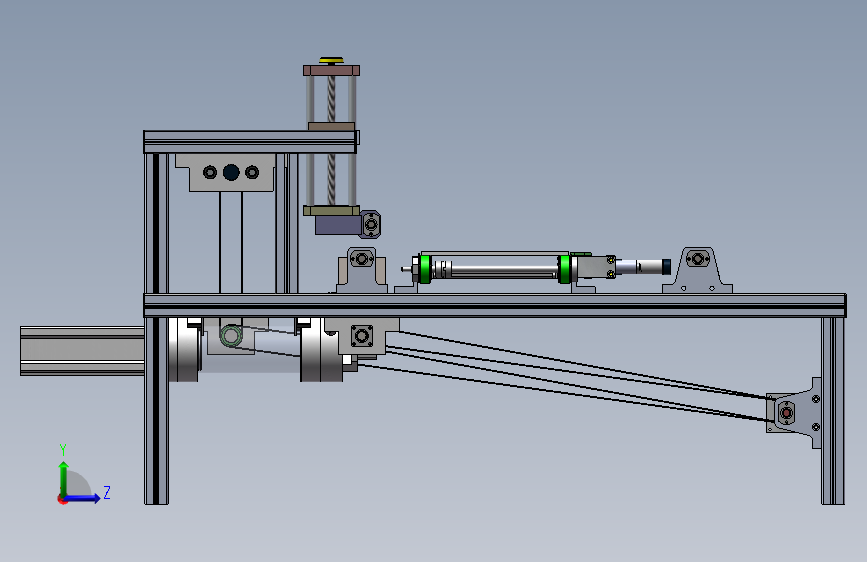Click the blue Z axis arrow of the triad
This screenshot has width=867, height=562.
[x=83, y=498]
